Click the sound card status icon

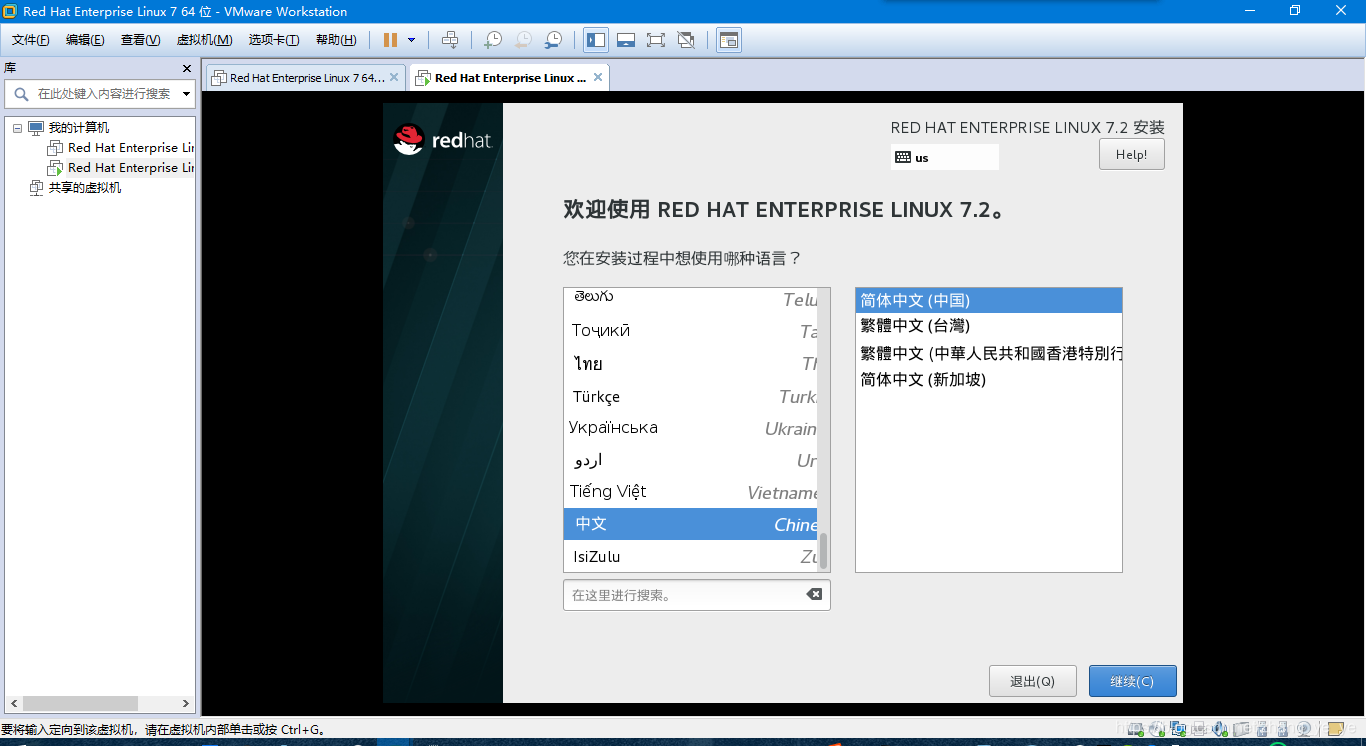[1220, 729]
